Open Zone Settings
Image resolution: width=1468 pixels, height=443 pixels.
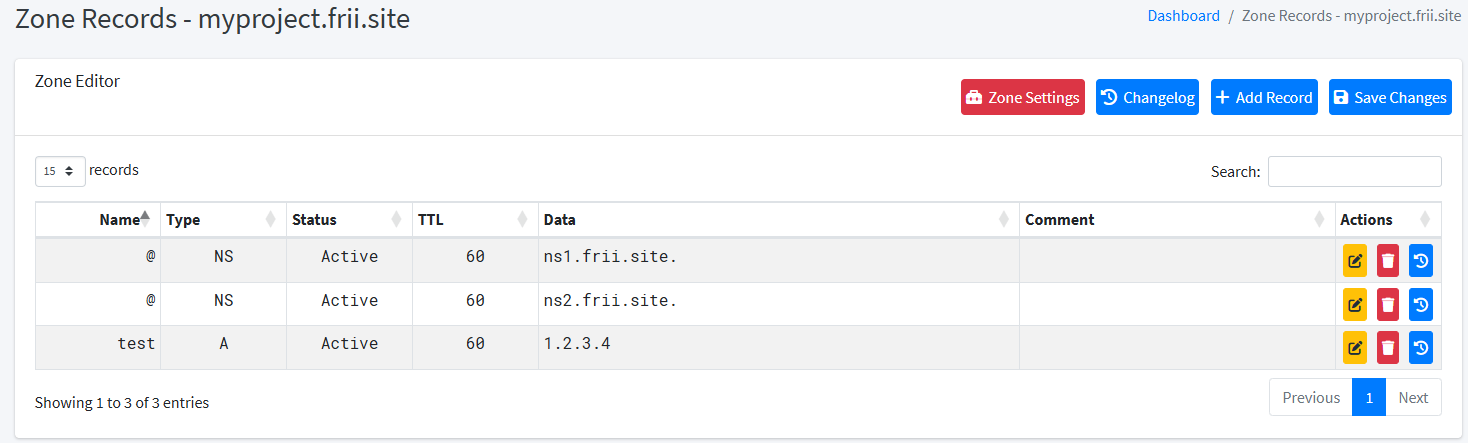click(x=1022, y=97)
